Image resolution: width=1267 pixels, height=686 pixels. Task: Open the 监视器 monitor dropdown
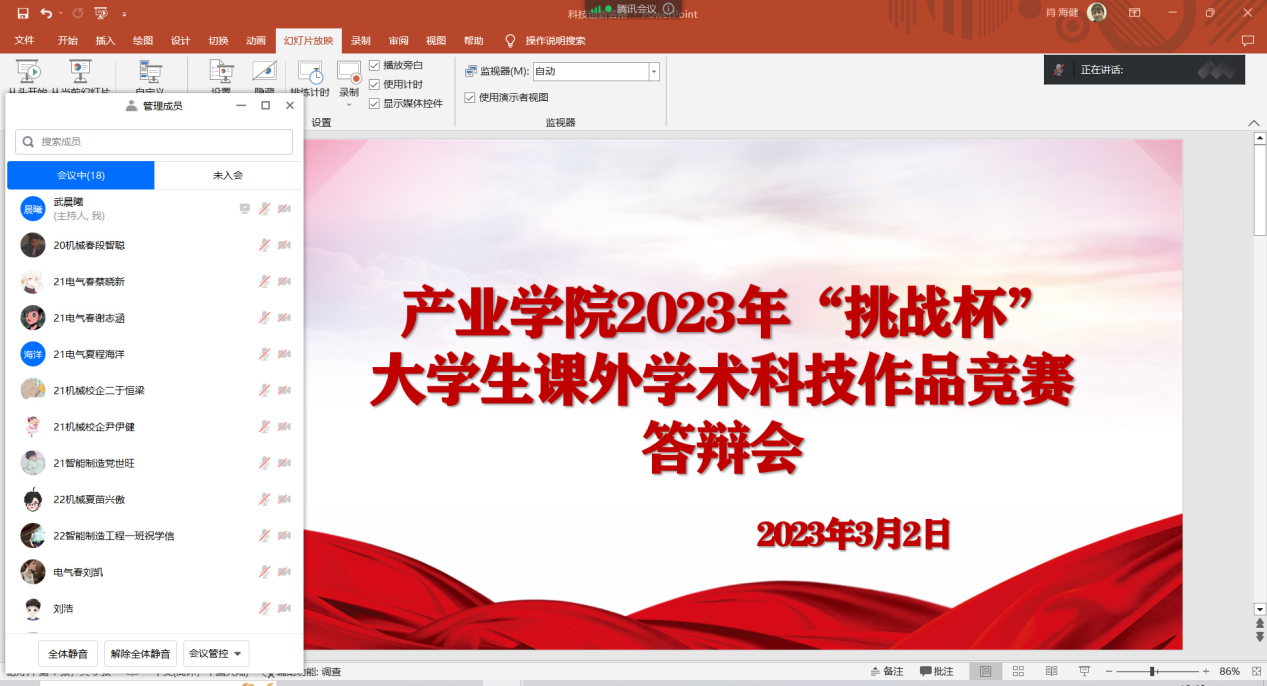[x=654, y=71]
